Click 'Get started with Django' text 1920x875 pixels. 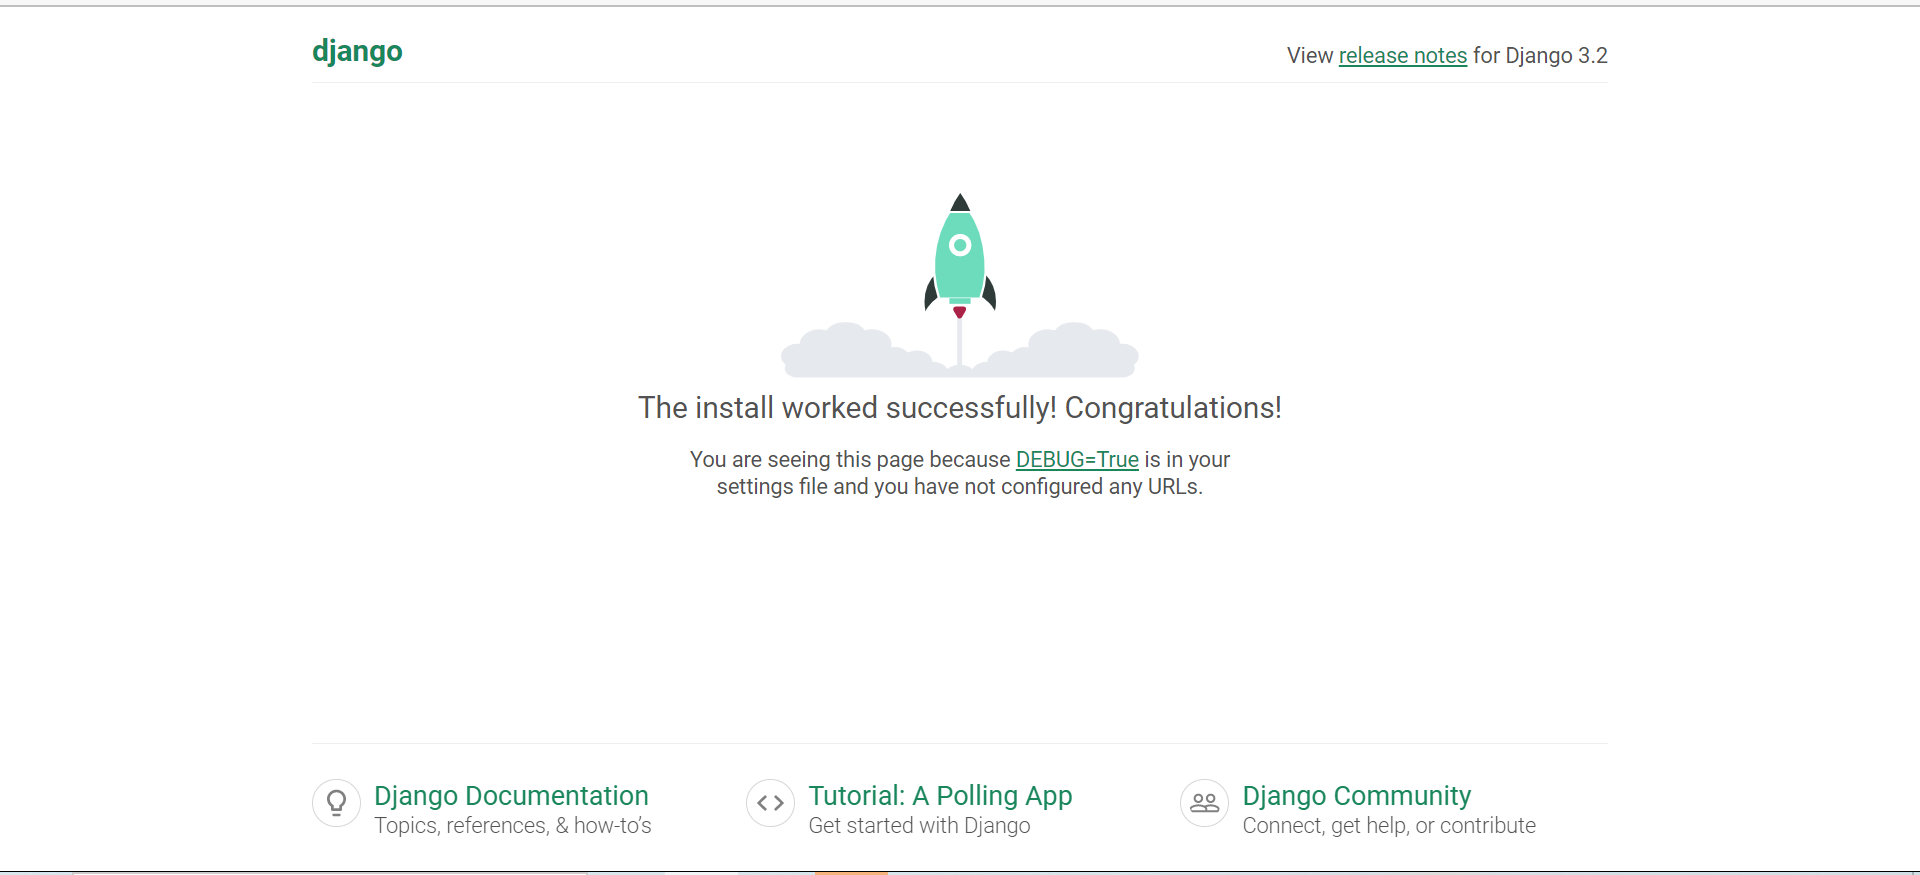[919, 826]
